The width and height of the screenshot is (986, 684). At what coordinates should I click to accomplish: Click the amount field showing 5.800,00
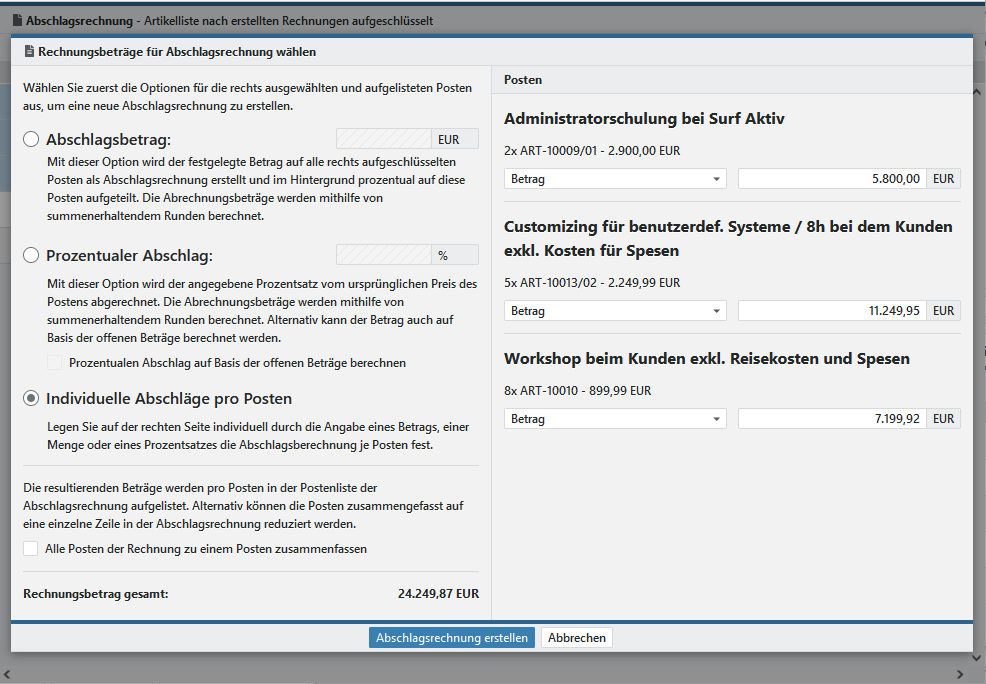point(832,179)
